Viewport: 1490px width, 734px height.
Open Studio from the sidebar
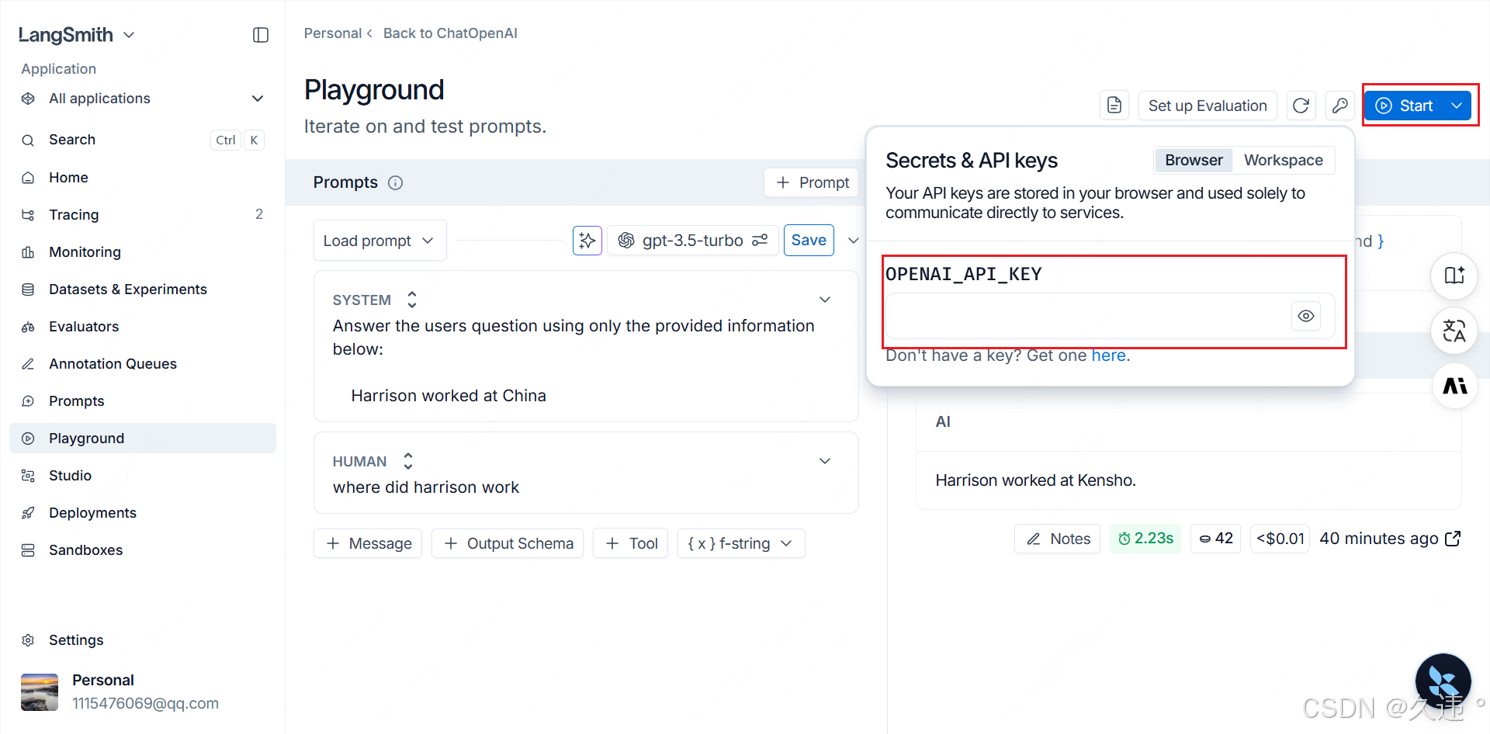click(x=142, y=475)
